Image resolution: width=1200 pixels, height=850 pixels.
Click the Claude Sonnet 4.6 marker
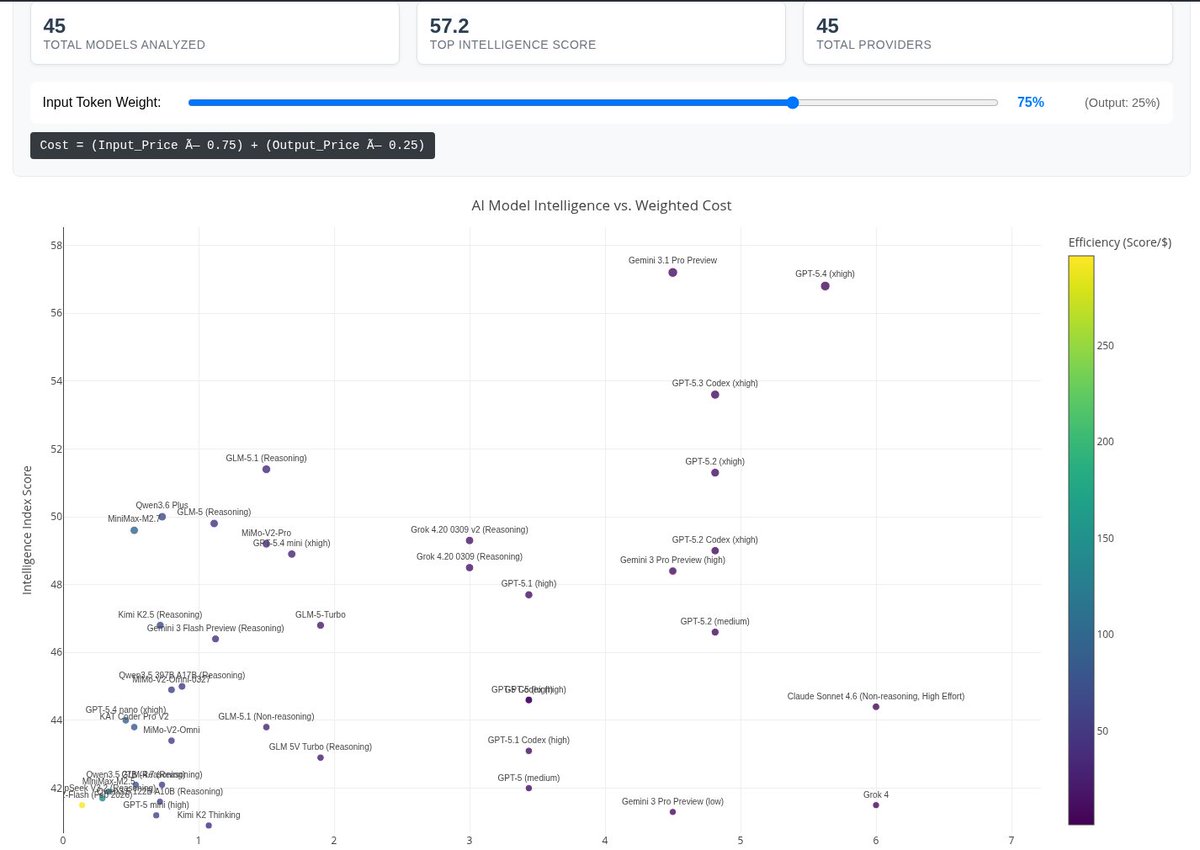(x=876, y=707)
